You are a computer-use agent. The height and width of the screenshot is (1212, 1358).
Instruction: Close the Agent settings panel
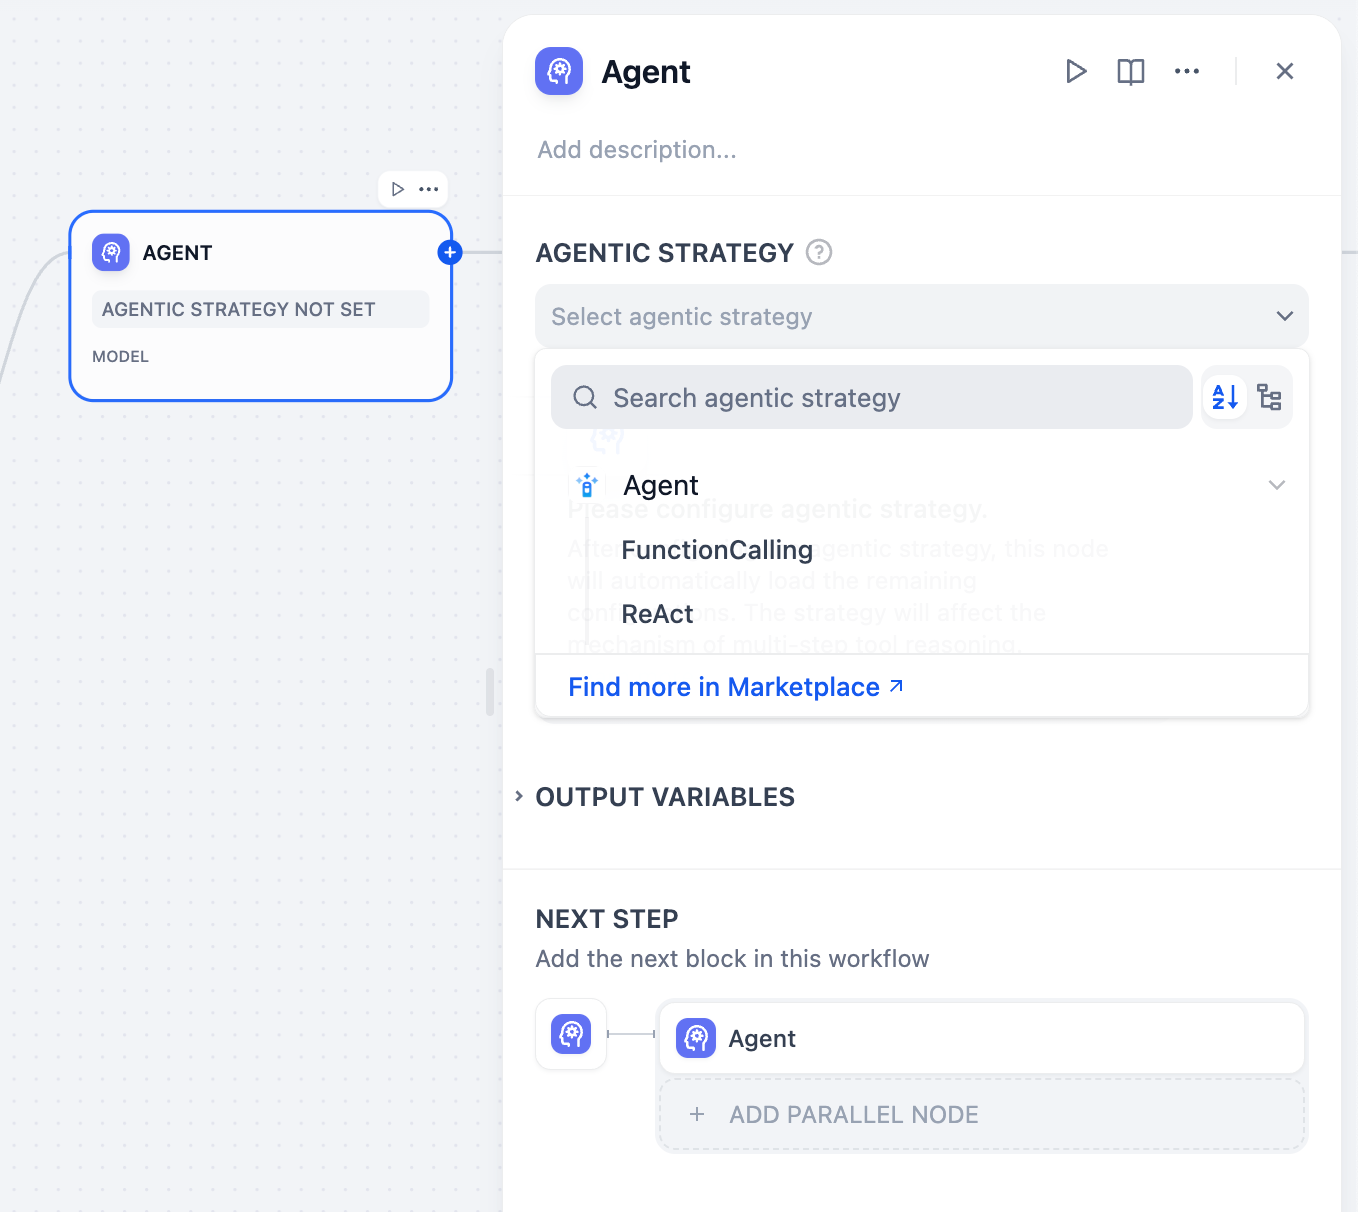(1284, 71)
